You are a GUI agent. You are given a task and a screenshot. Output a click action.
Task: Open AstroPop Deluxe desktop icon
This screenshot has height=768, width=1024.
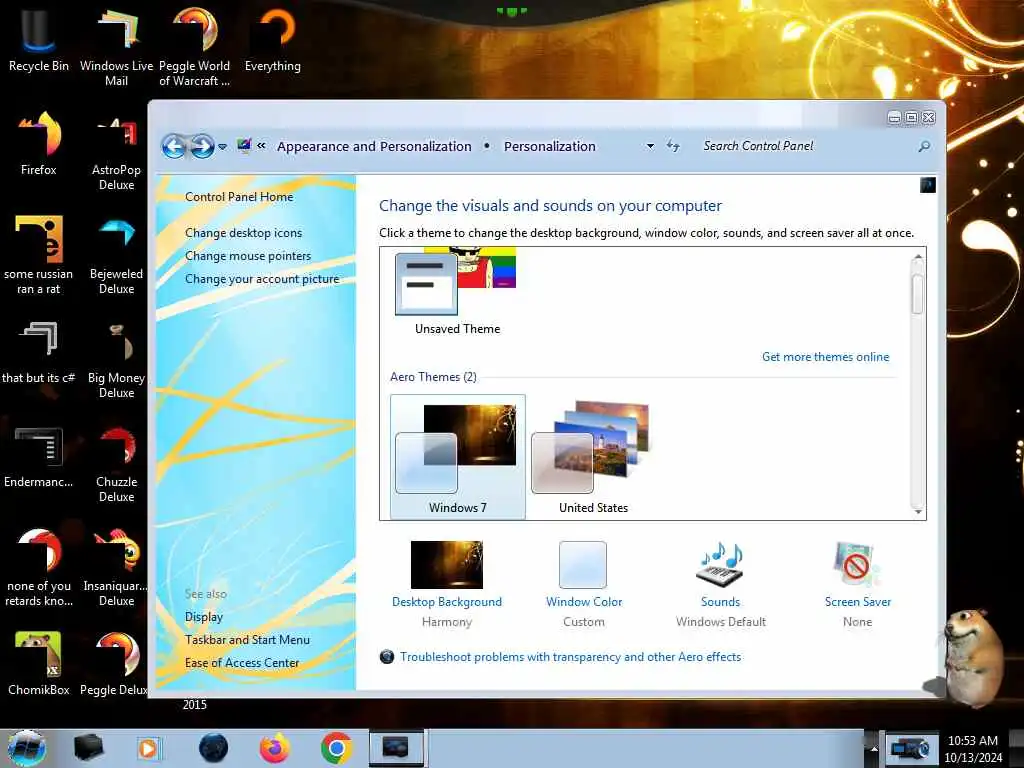[116, 152]
